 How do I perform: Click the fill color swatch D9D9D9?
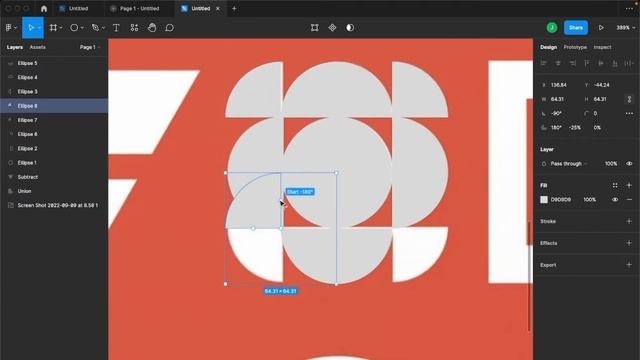point(544,200)
